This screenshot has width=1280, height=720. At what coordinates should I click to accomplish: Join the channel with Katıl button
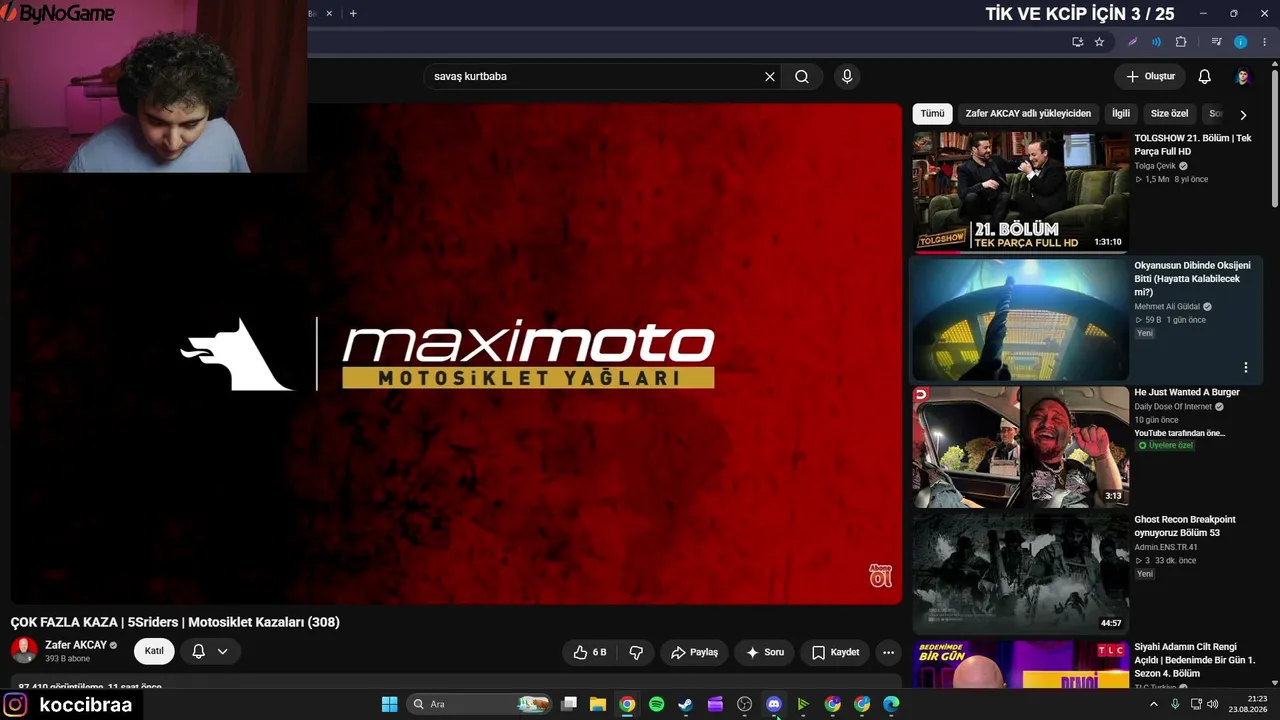click(x=154, y=651)
